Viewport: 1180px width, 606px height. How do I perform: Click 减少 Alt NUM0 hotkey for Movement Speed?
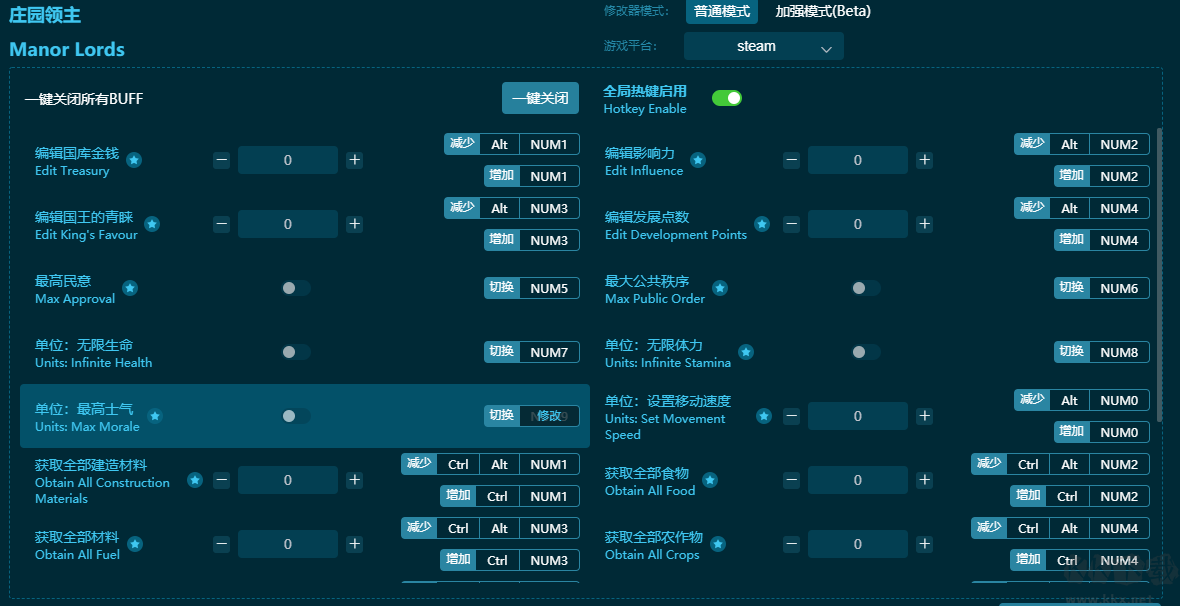(x=1081, y=400)
